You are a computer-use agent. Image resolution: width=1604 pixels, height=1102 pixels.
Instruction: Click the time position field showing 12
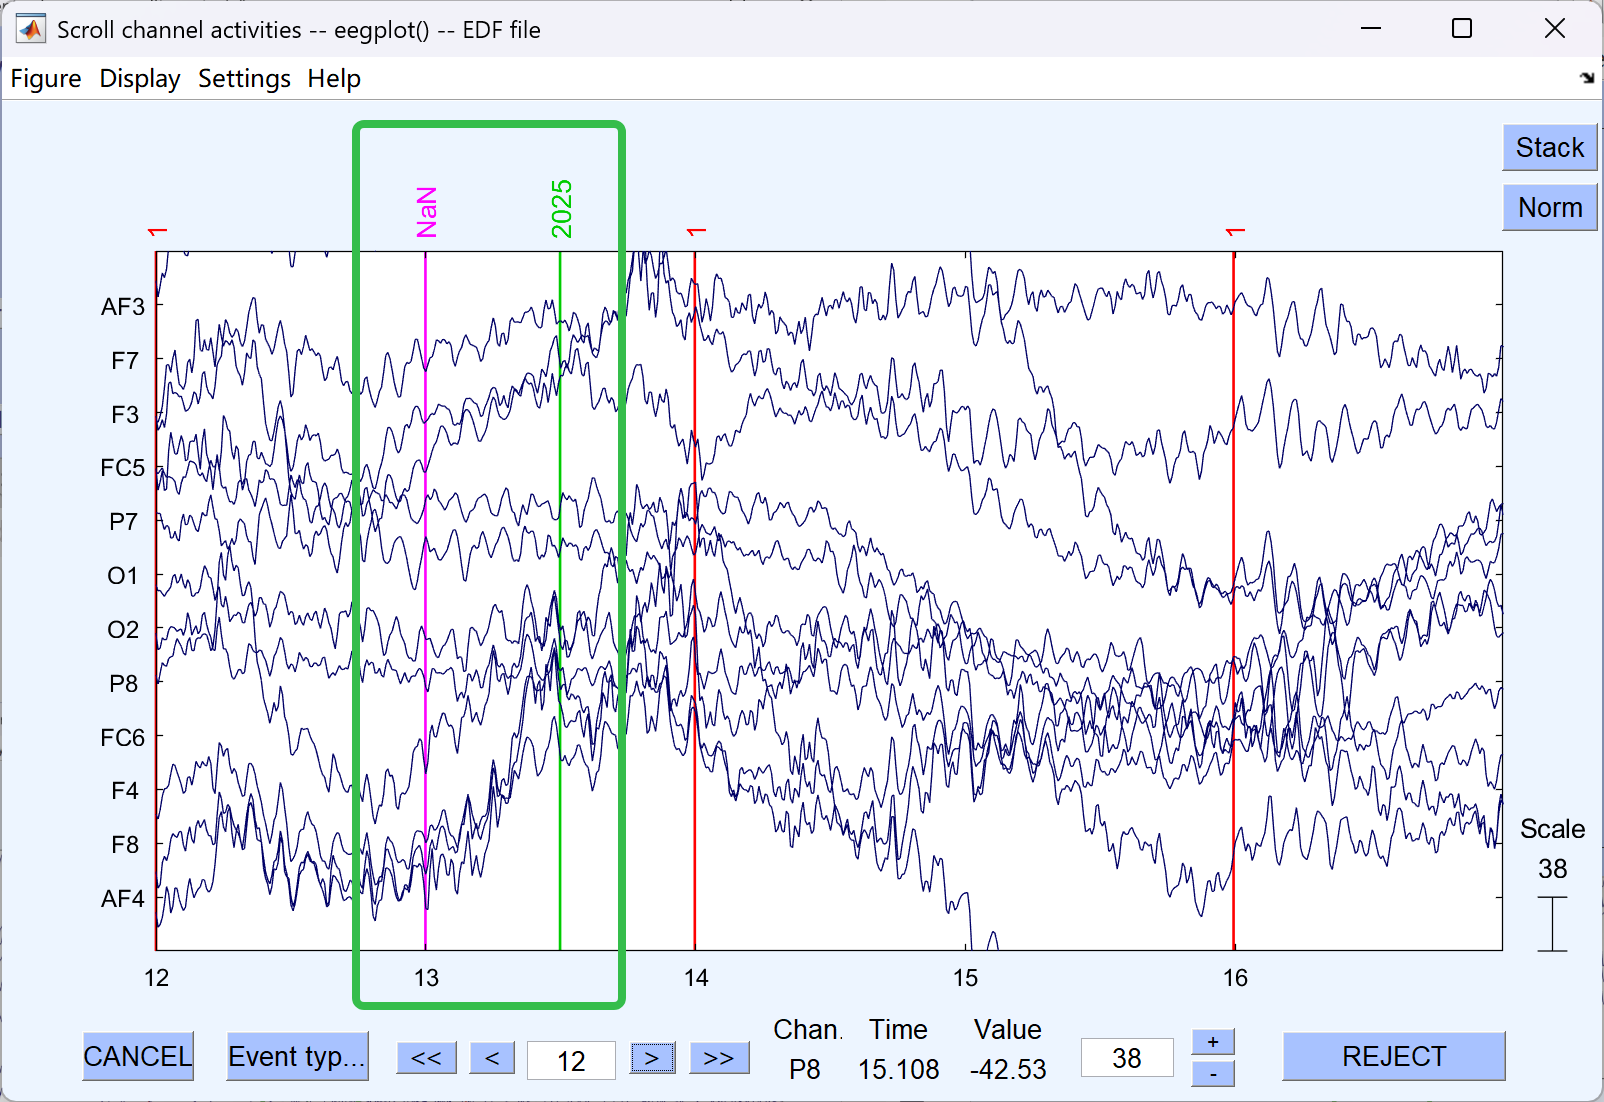(571, 1061)
